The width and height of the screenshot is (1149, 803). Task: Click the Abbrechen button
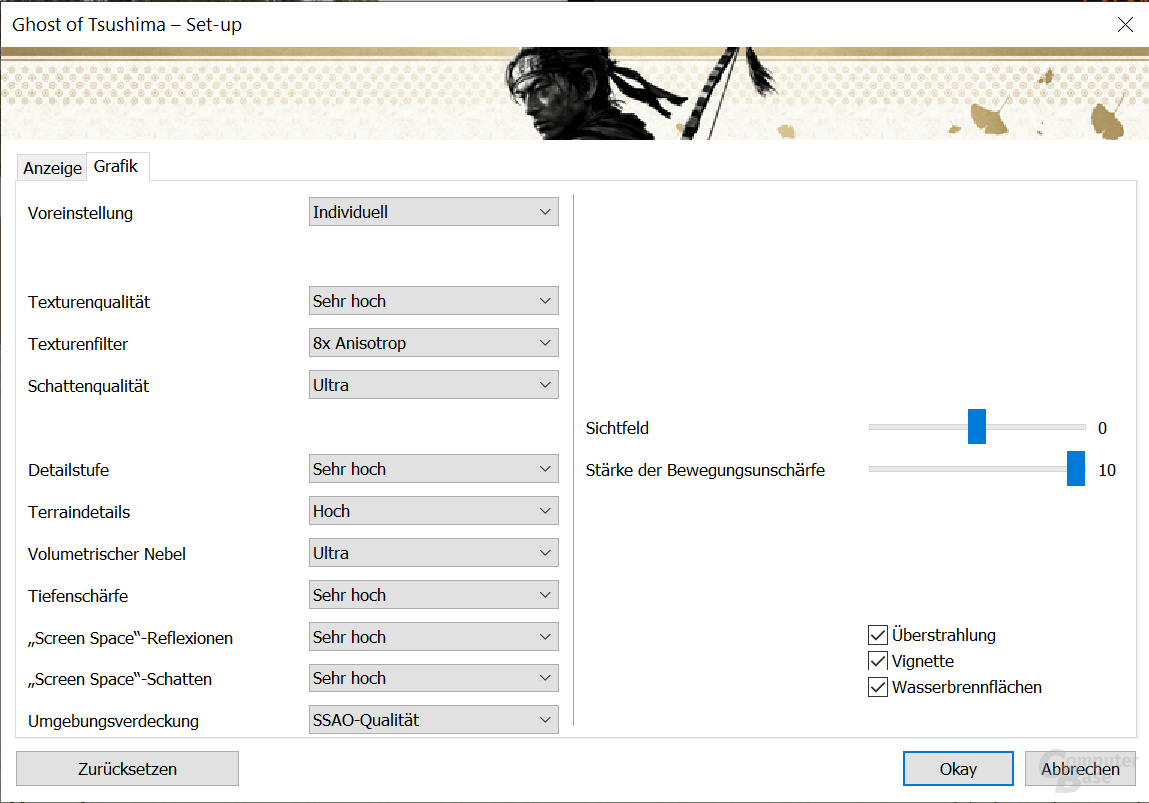[1080, 769]
